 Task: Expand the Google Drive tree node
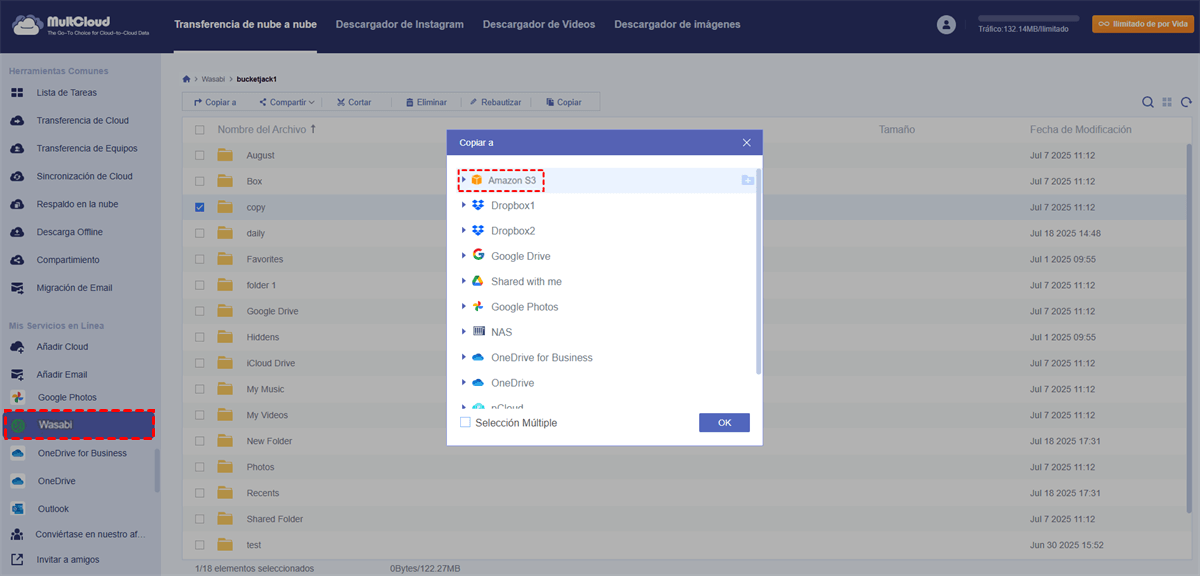[x=464, y=256]
